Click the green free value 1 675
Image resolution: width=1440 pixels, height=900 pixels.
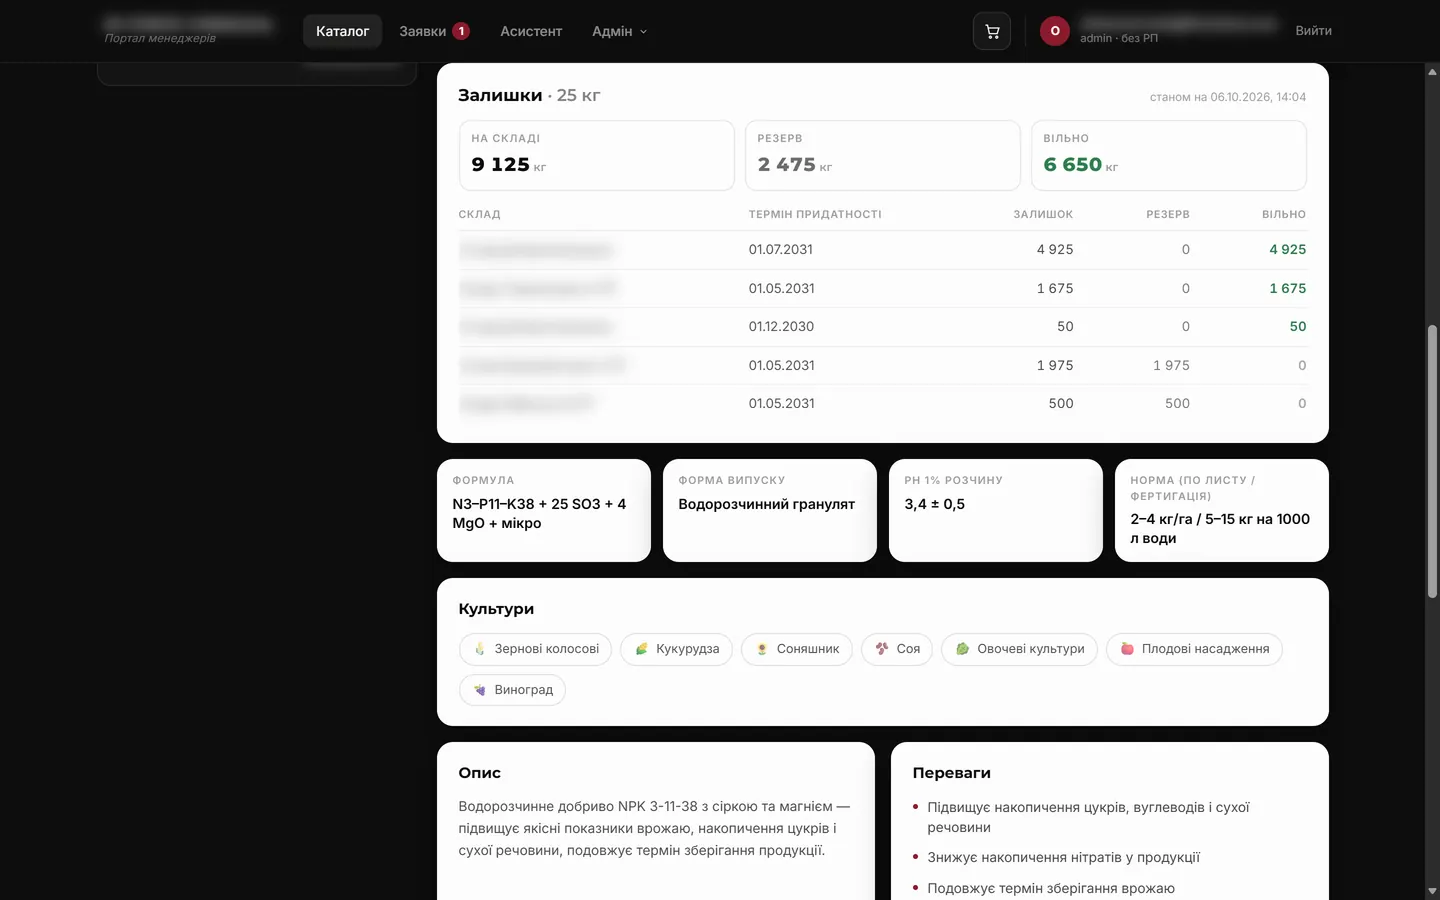1288,289
